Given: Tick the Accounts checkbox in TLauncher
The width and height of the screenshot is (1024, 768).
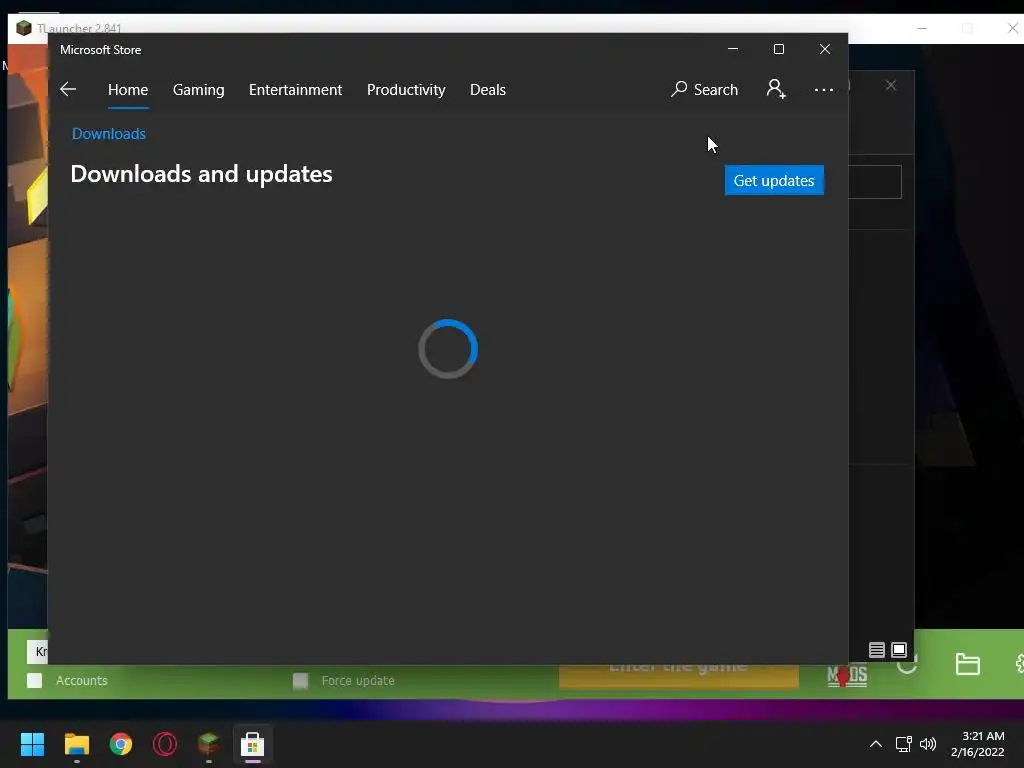Looking at the screenshot, I should coord(35,680).
